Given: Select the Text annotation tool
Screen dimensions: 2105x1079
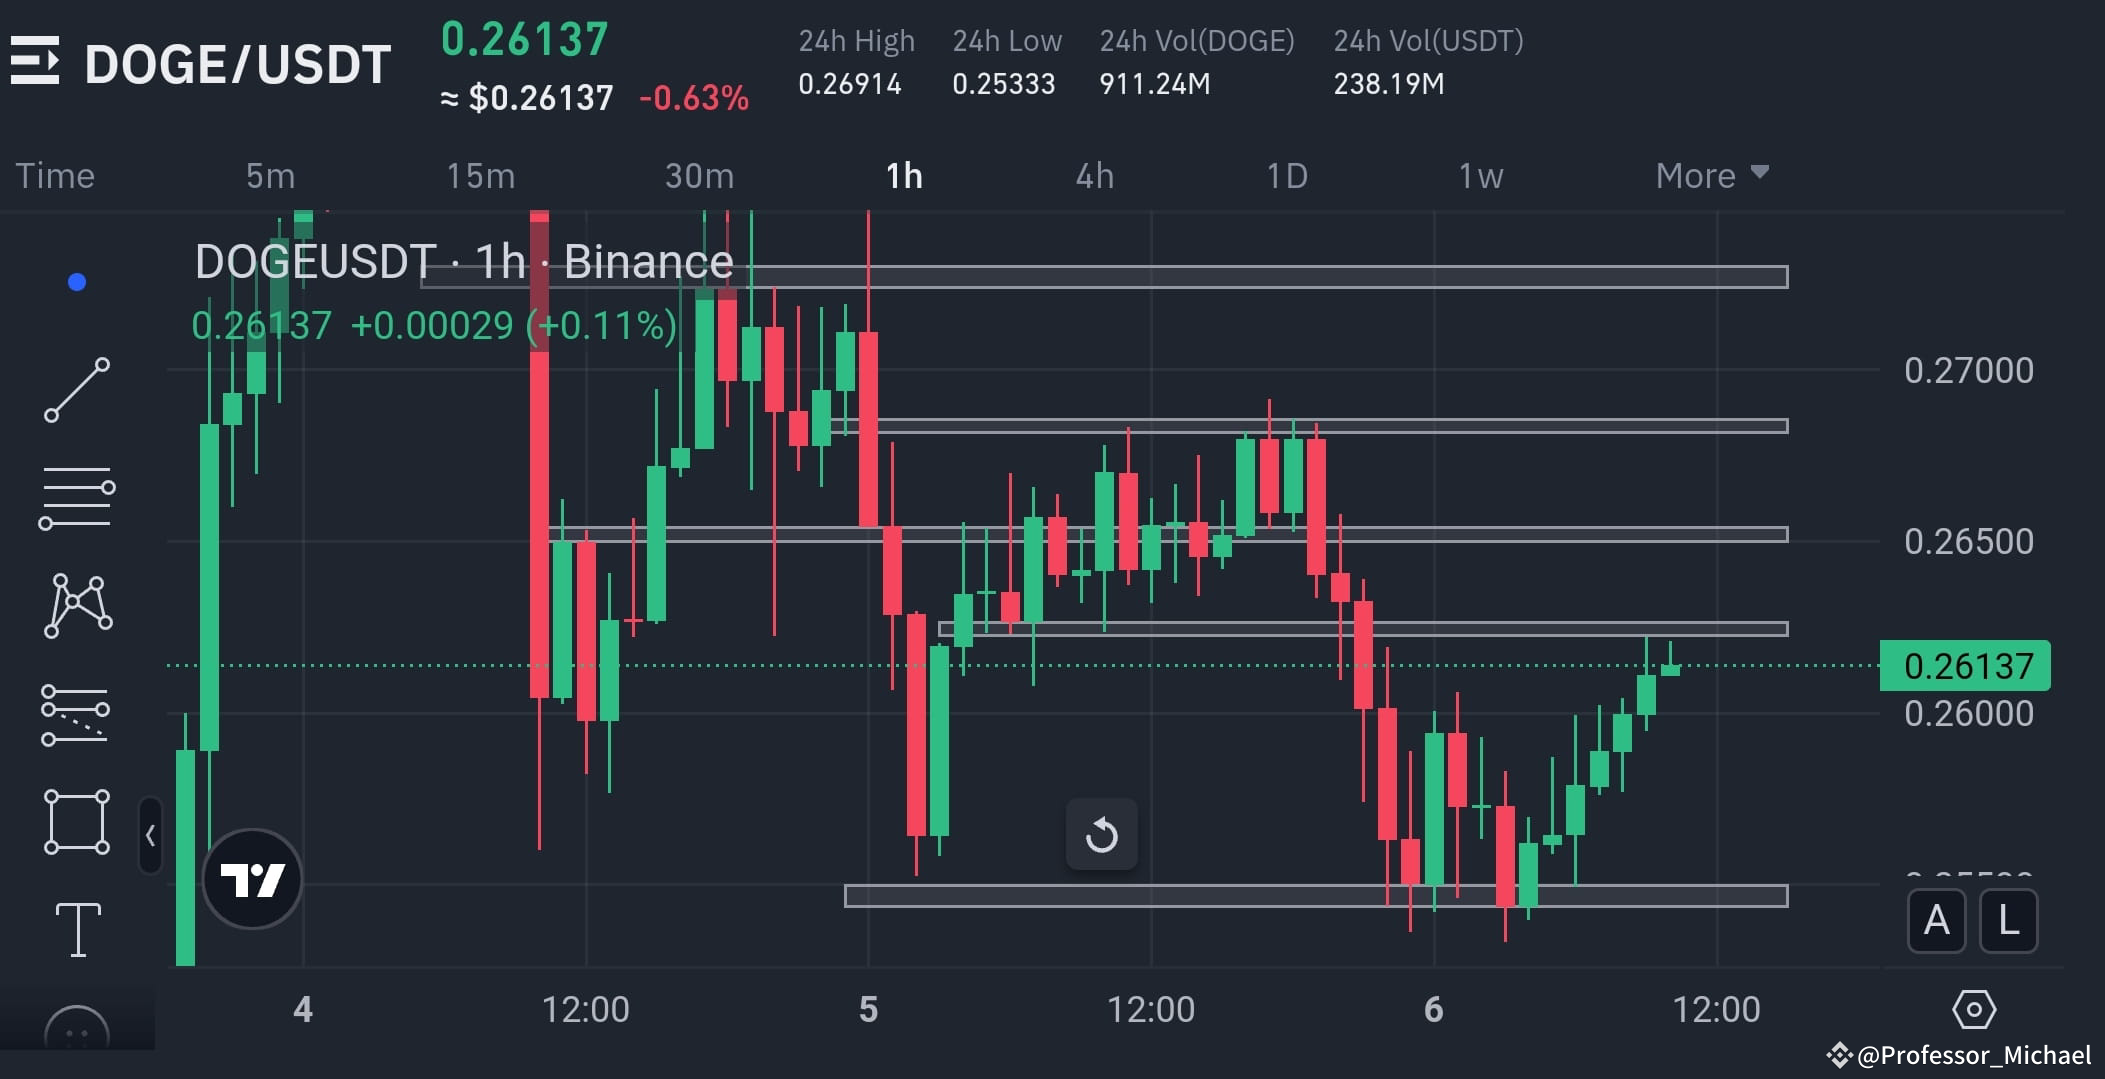Looking at the screenshot, I should click(x=77, y=928).
